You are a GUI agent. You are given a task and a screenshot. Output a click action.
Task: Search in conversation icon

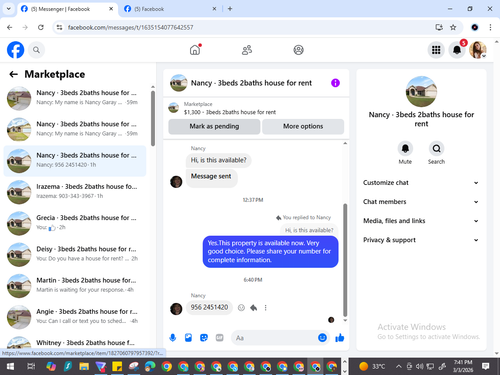point(436,148)
